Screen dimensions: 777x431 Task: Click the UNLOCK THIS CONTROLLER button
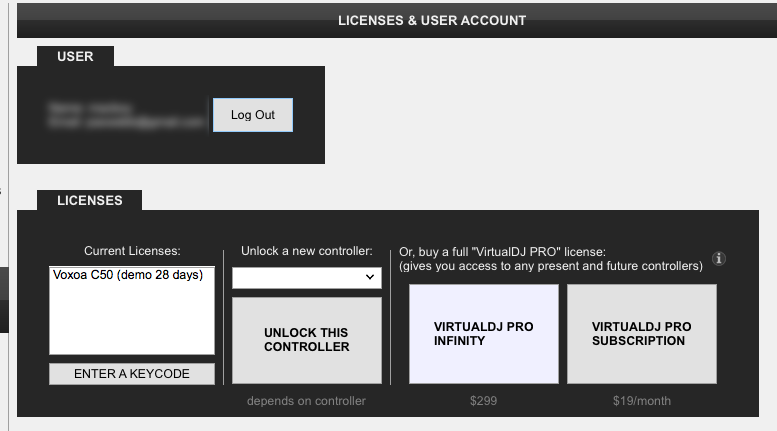tap(307, 340)
